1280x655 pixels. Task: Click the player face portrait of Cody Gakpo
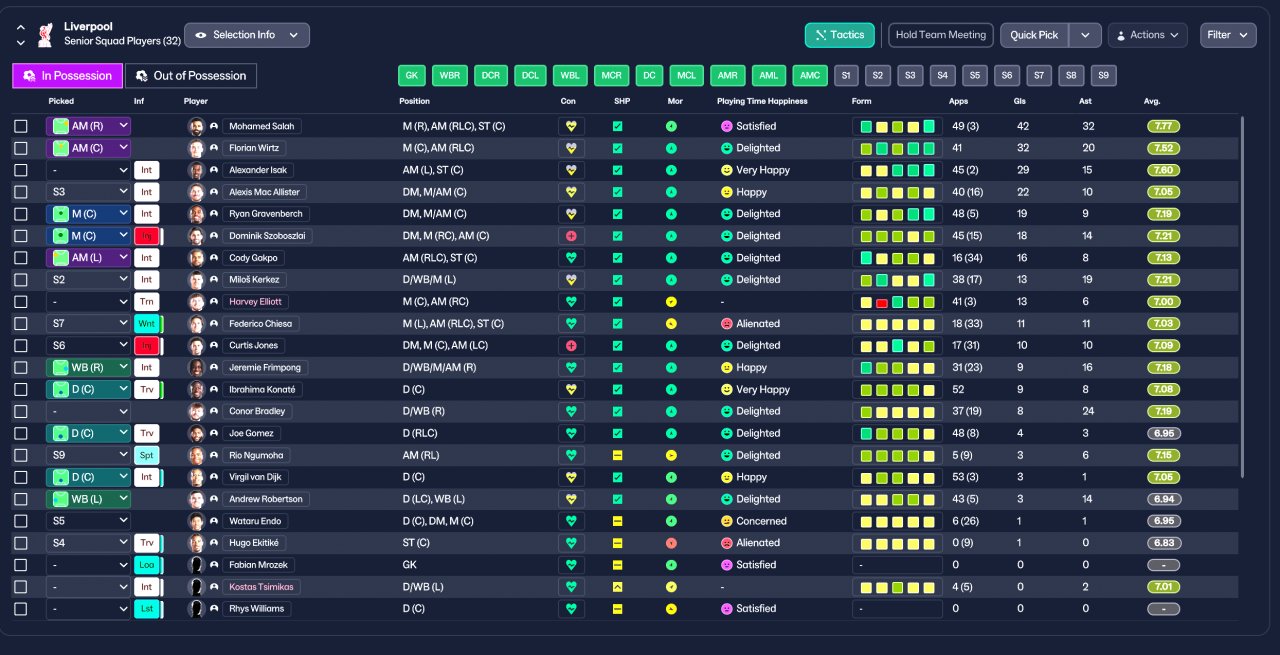point(196,258)
